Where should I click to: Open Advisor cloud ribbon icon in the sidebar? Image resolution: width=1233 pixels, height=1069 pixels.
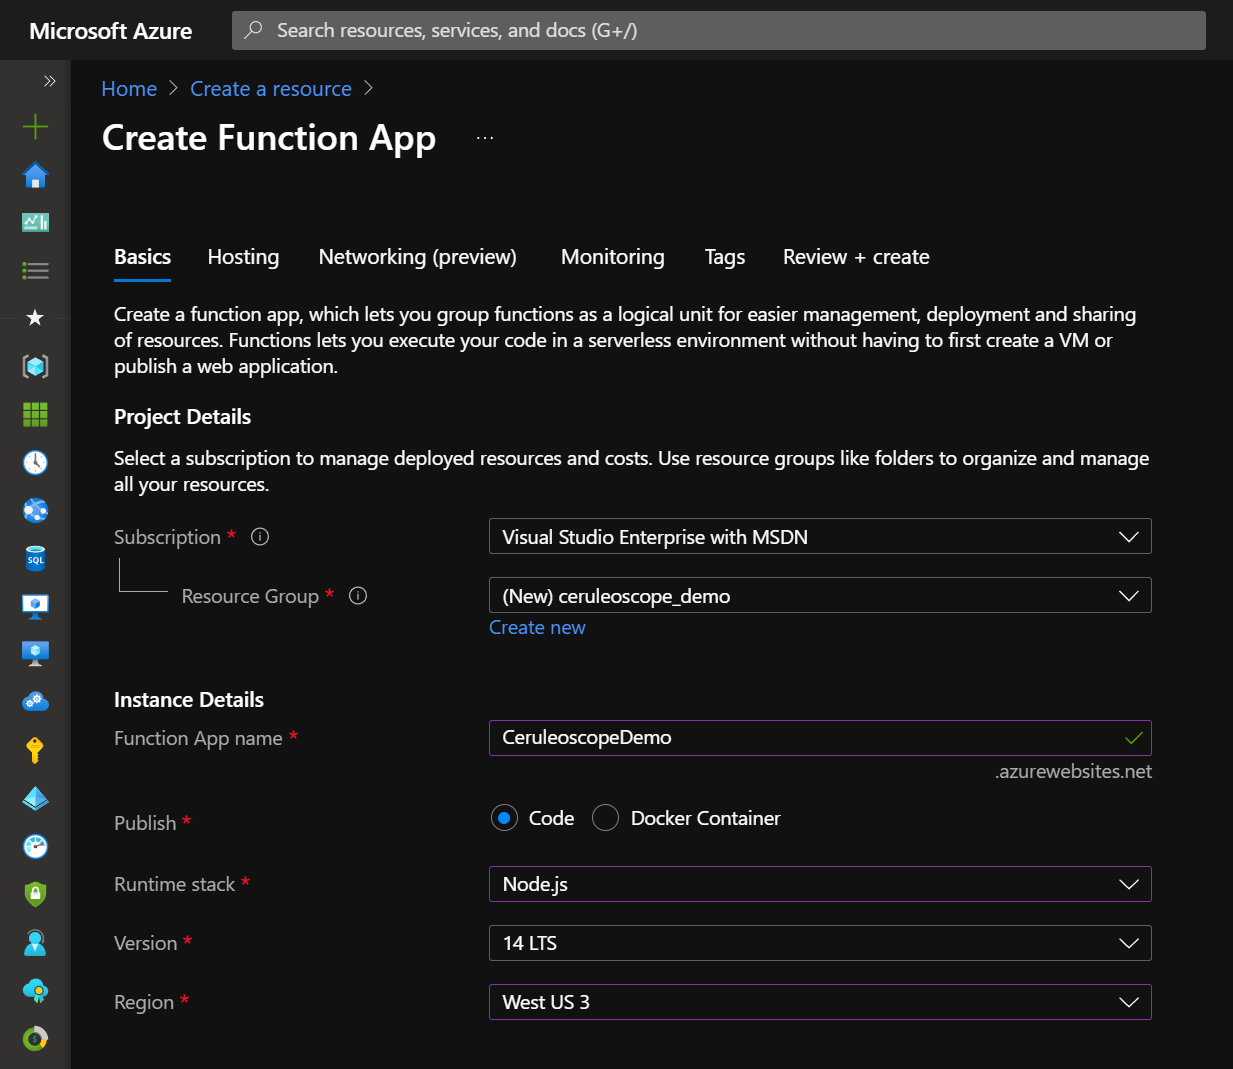[35, 990]
